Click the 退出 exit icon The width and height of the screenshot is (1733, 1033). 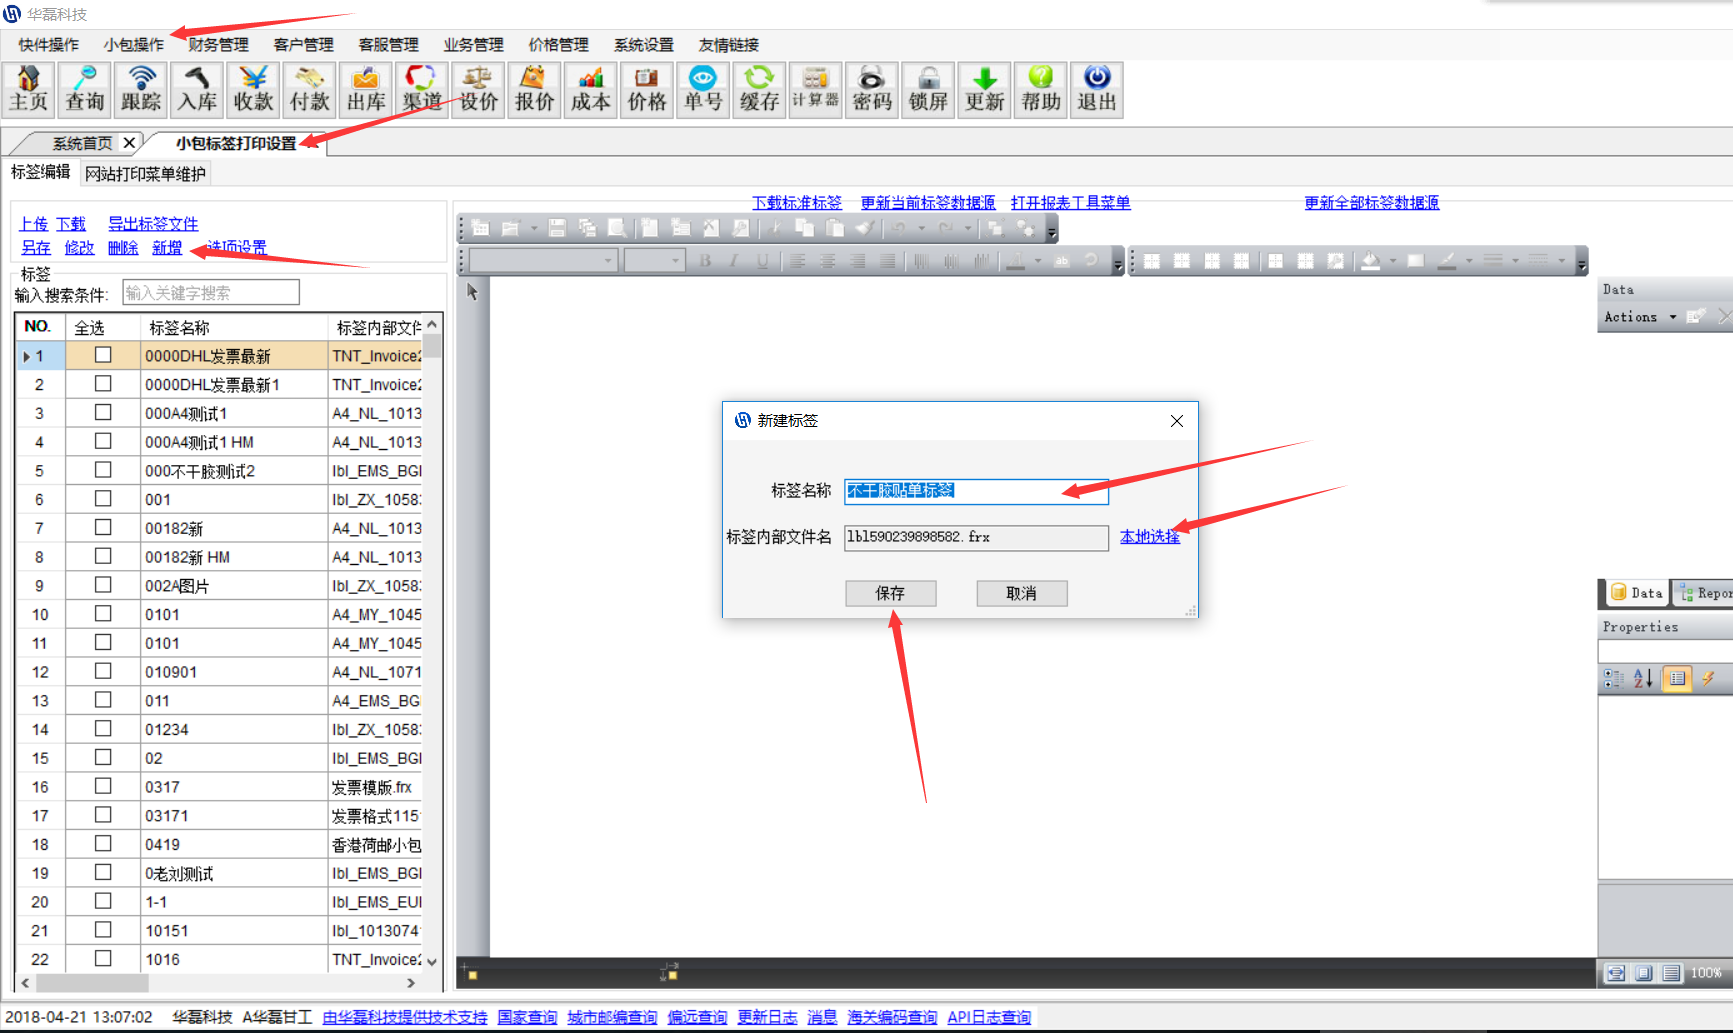(1096, 89)
